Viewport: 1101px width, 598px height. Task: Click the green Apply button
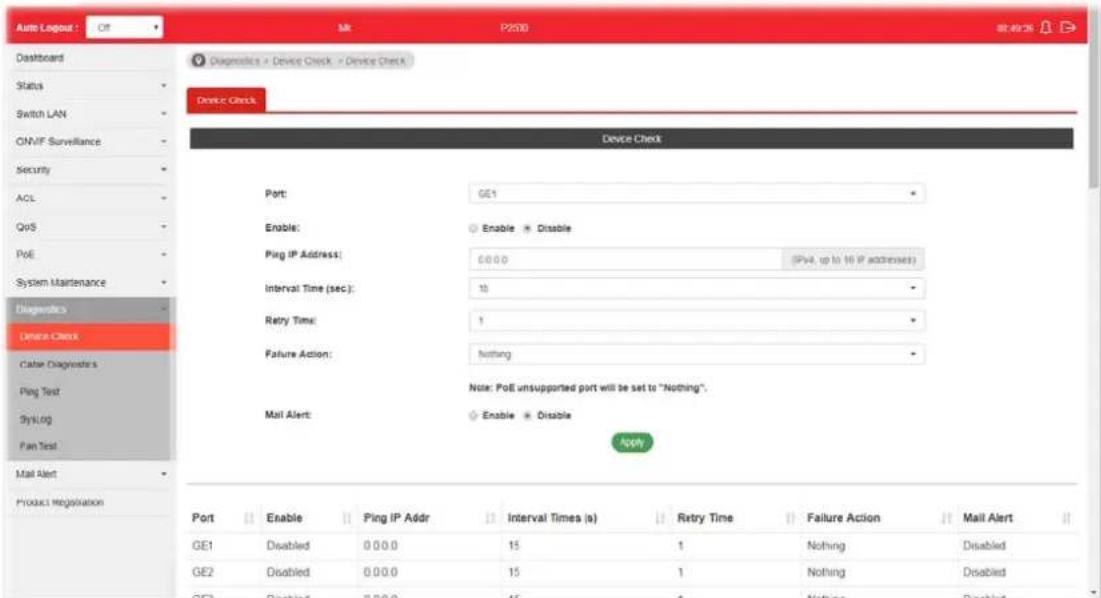(632, 442)
